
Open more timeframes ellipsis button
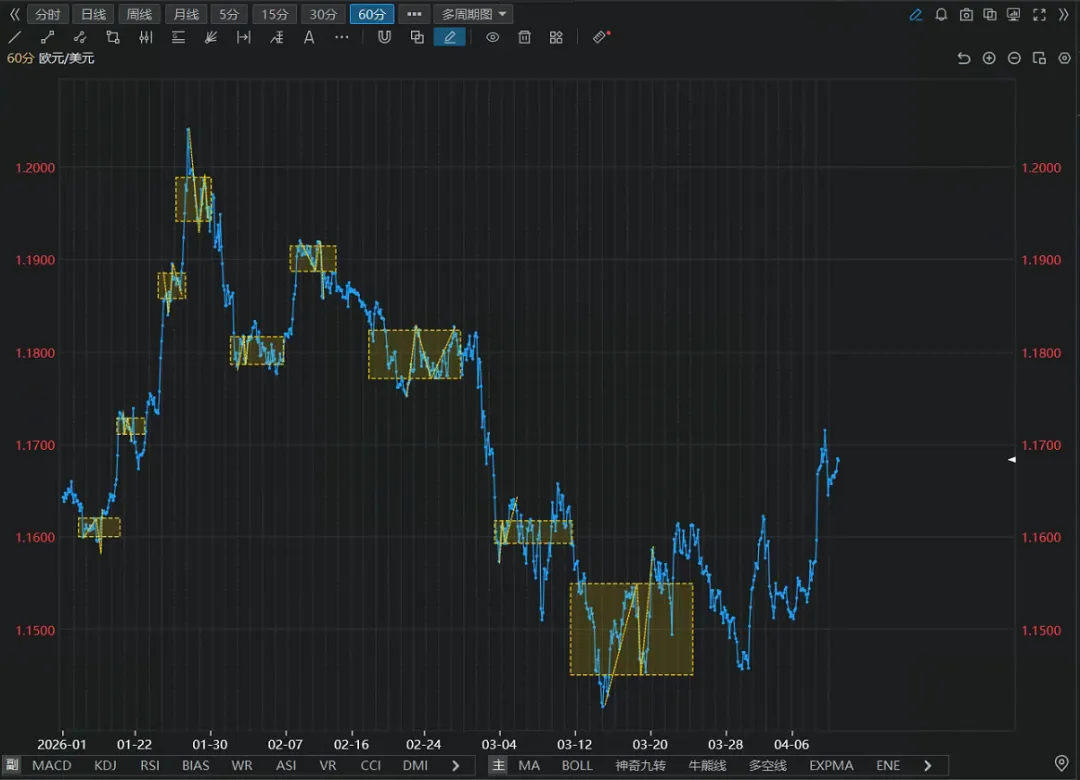click(x=414, y=14)
